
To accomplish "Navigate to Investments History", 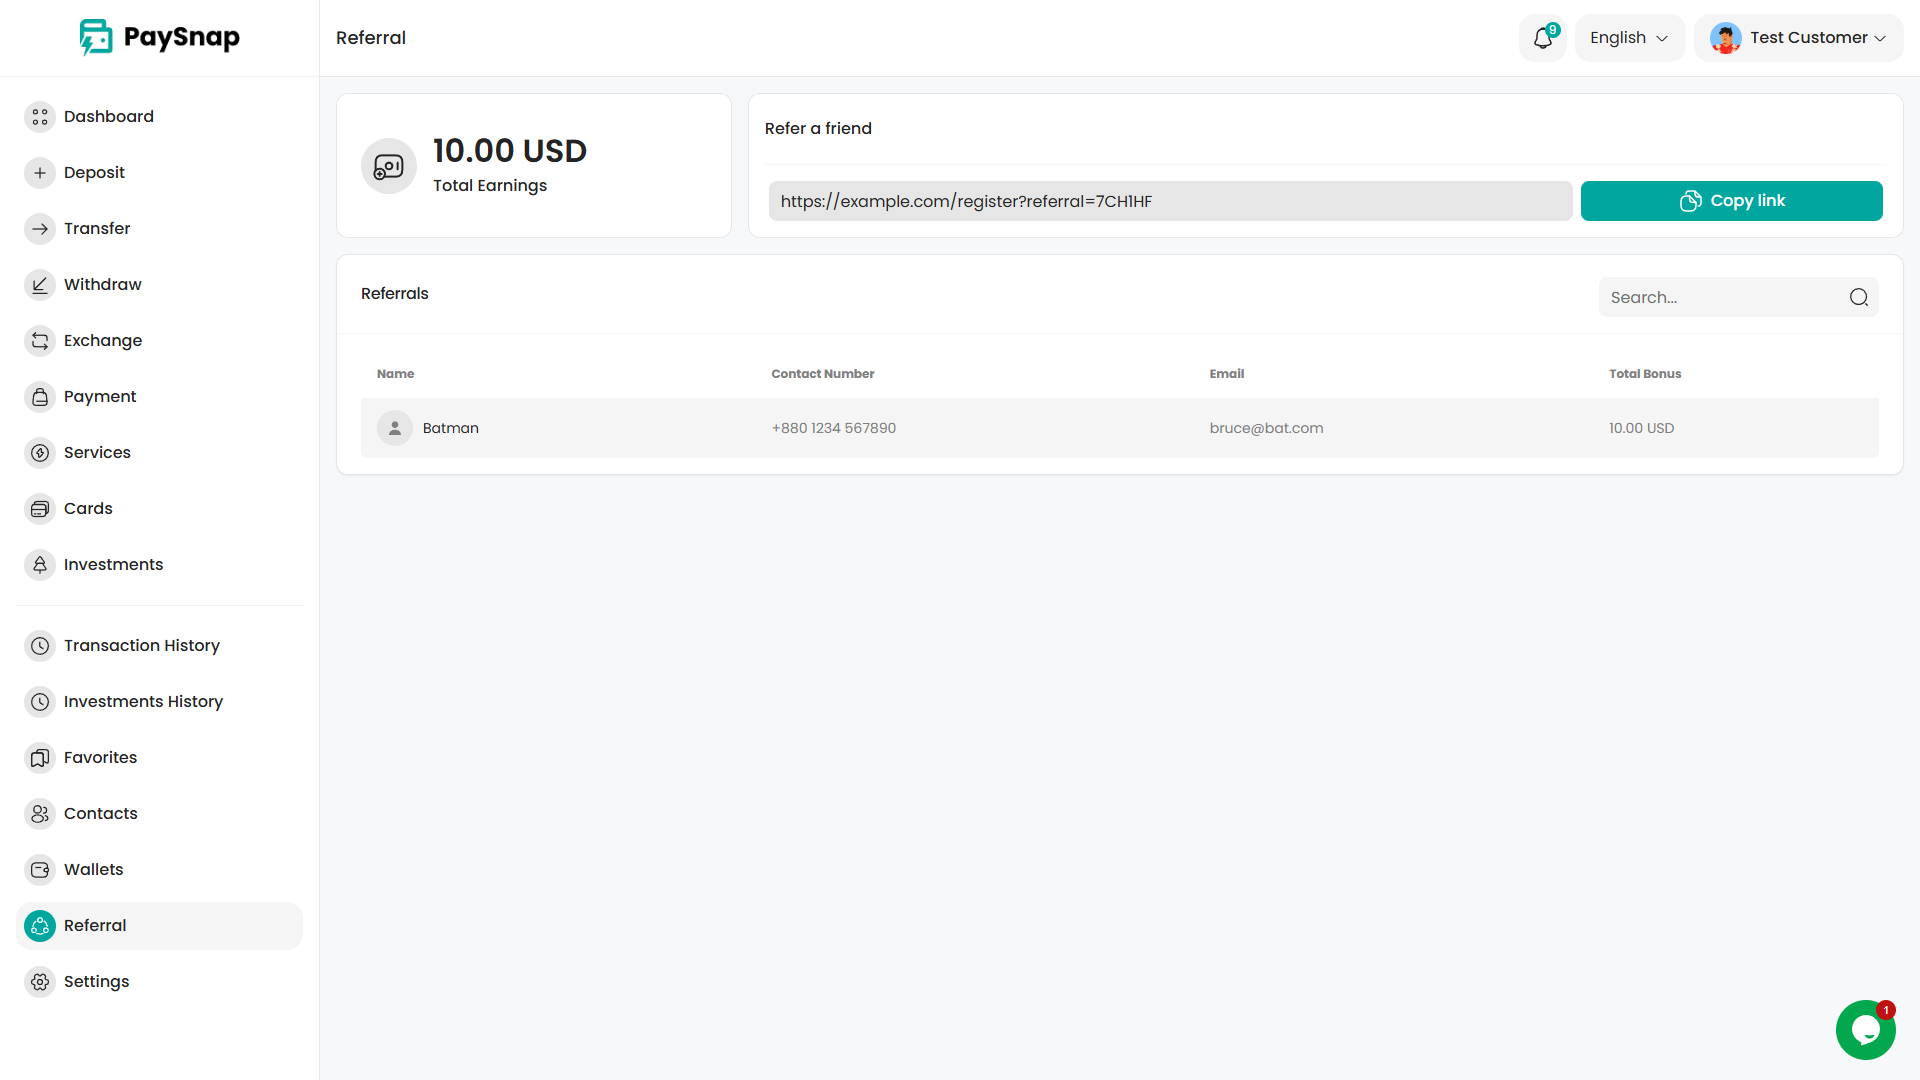I will point(143,702).
